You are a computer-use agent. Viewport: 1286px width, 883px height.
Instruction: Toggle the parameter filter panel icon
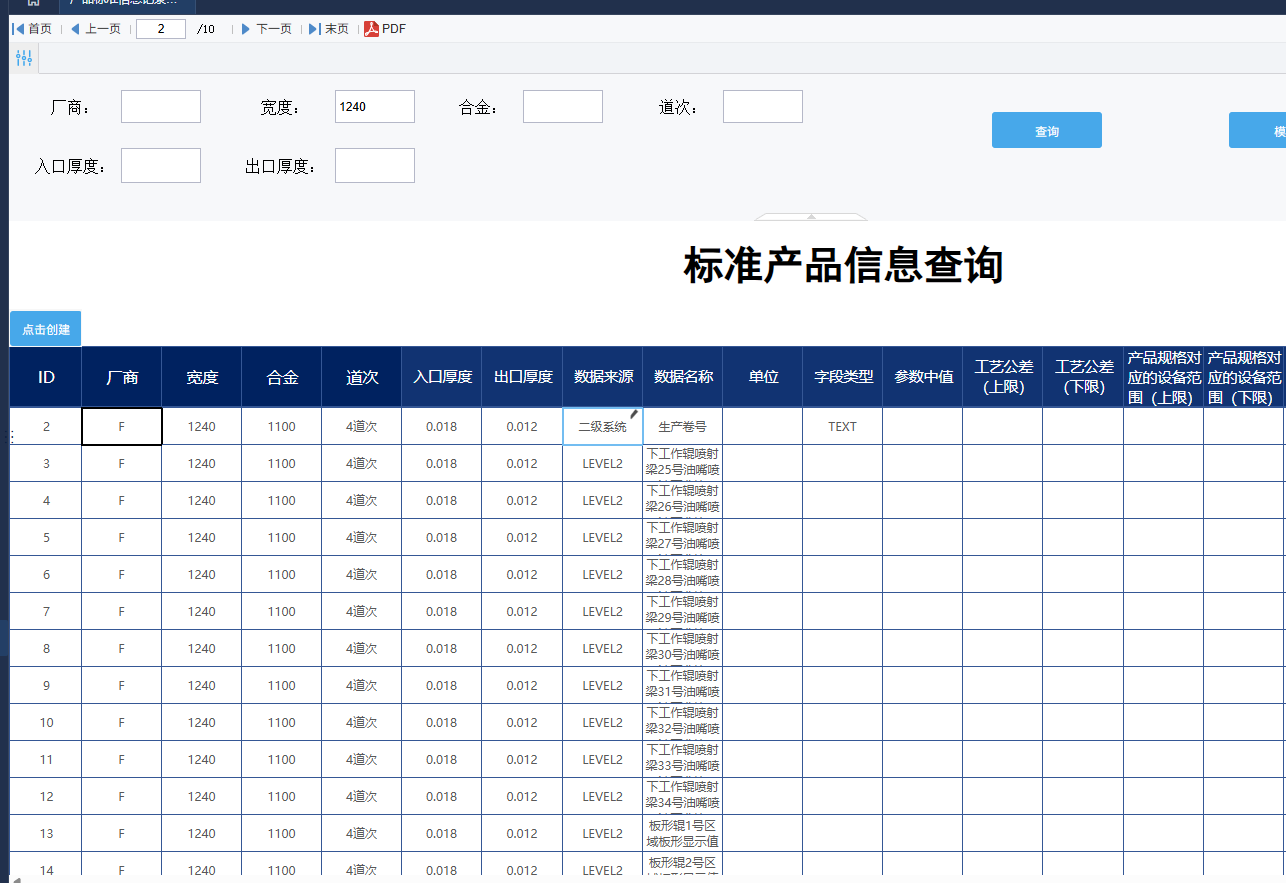(24, 58)
